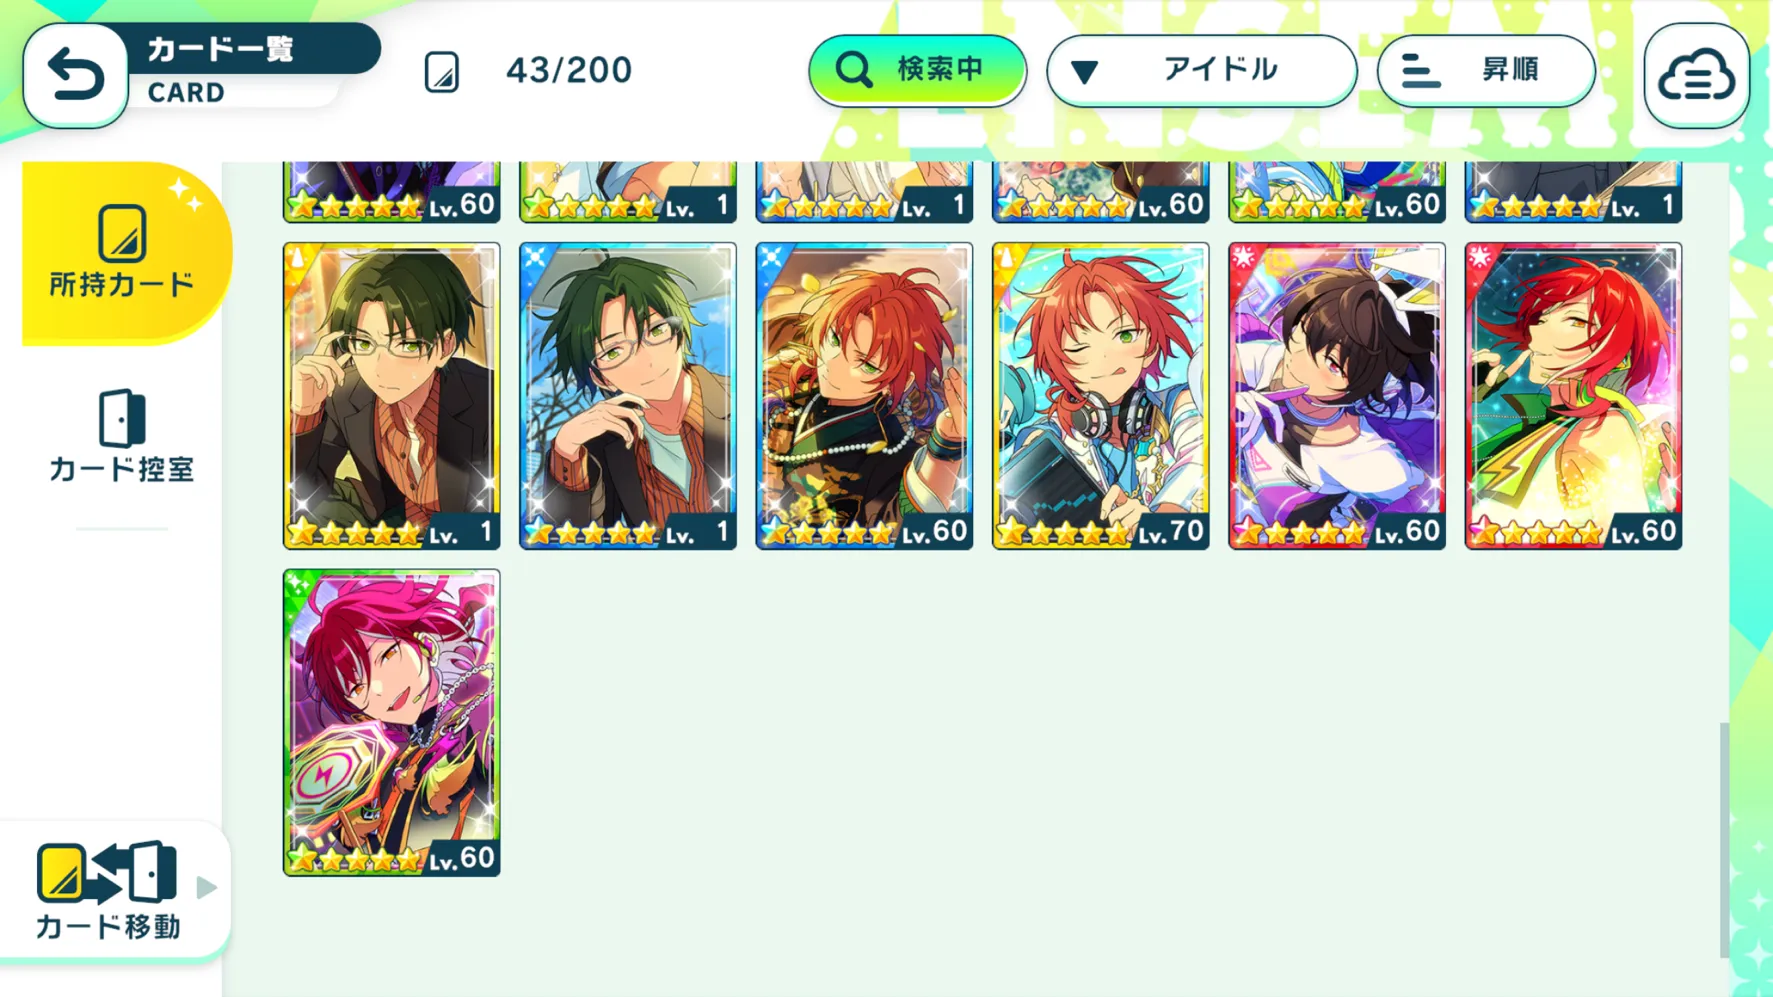This screenshot has height=997, width=1773.
Task: Switch to the カード控室 tab
Action: 122,436
